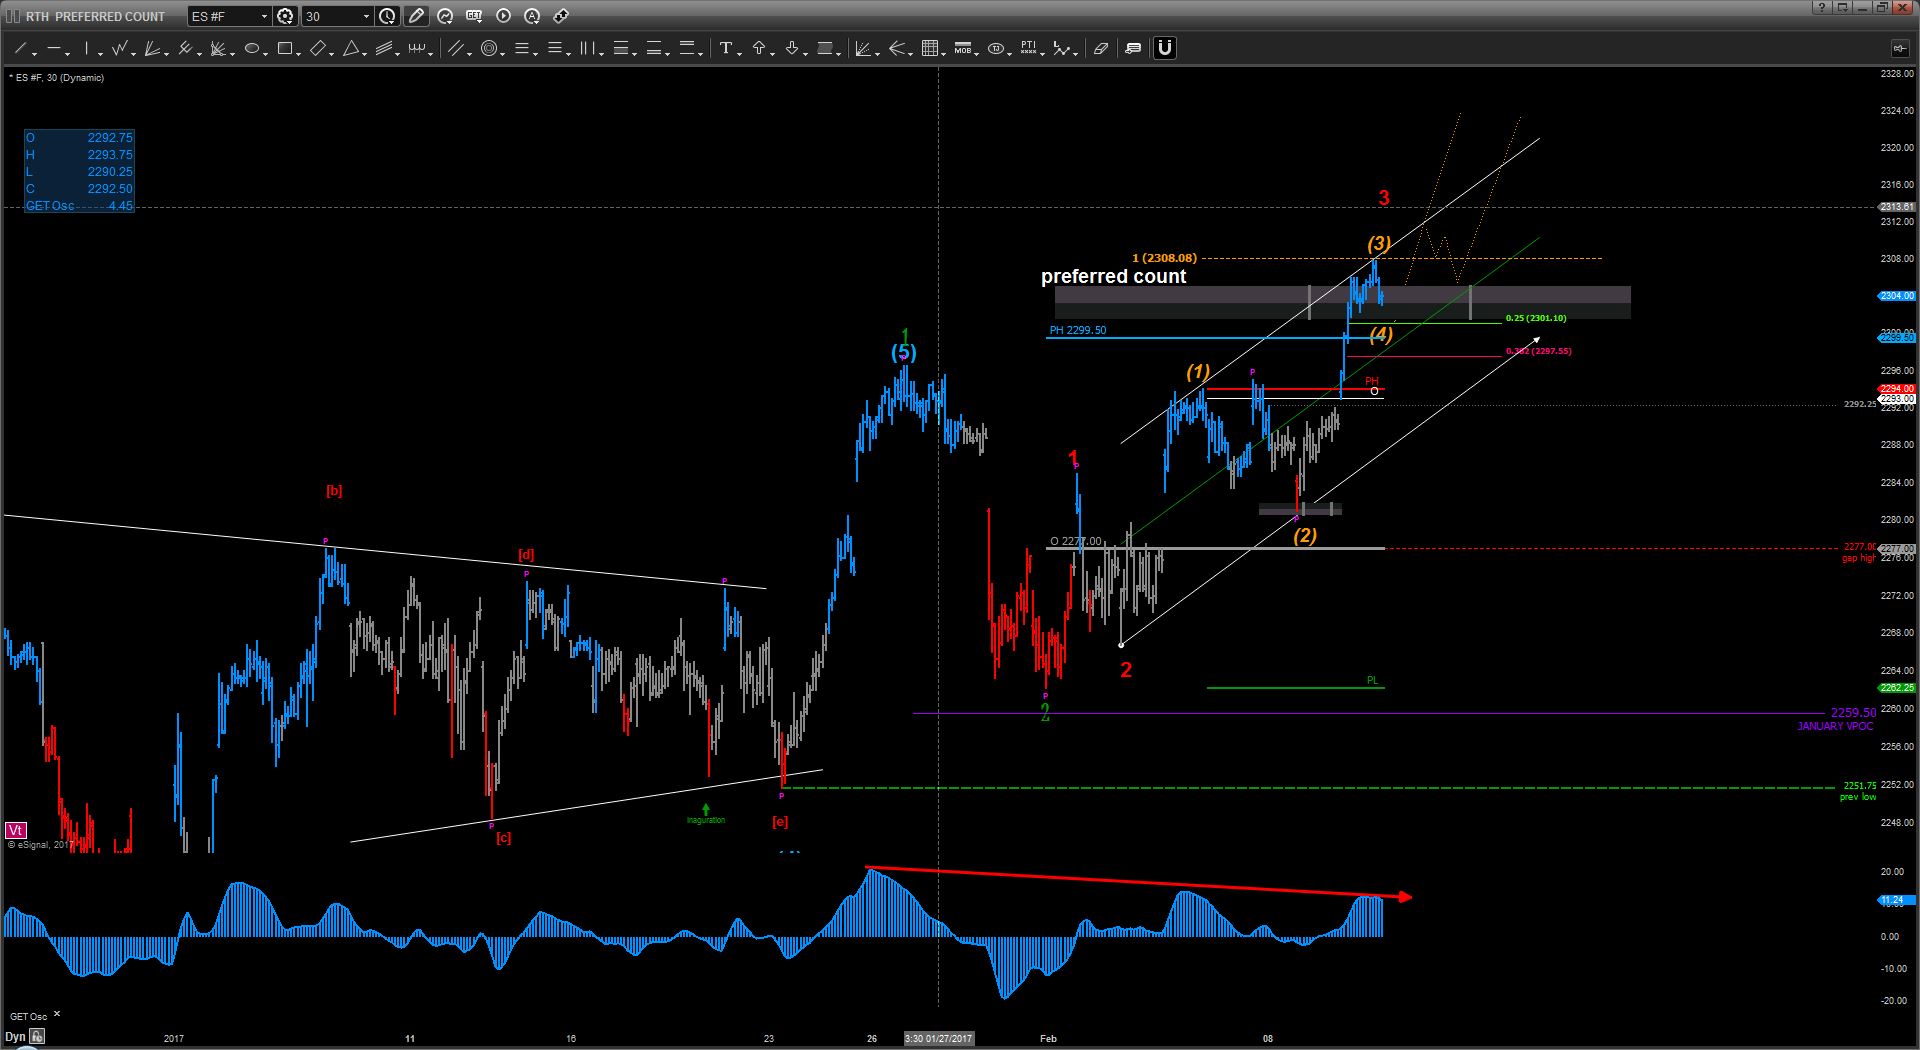The image size is (1920, 1050).
Task: Click the 11.24 oscillator value marker
Action: click(1897, 900)
